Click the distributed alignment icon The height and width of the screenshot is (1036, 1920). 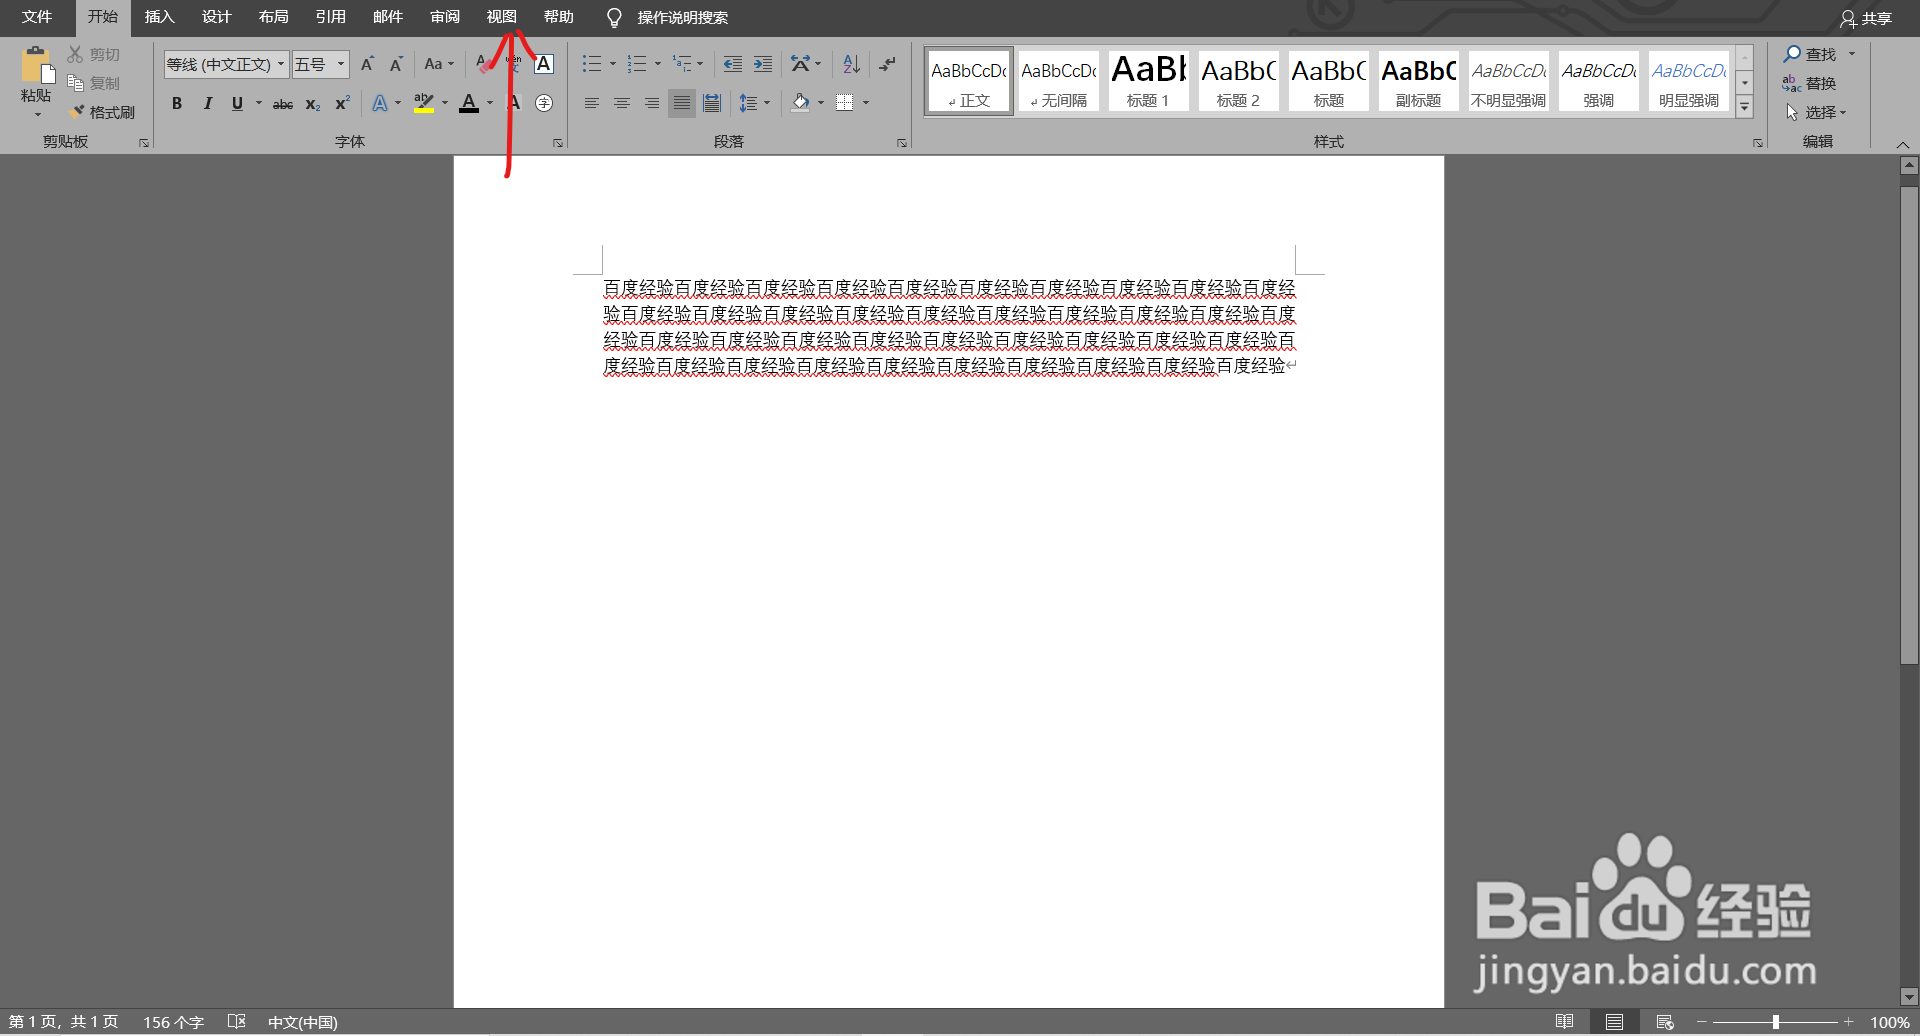coord(712,103)
